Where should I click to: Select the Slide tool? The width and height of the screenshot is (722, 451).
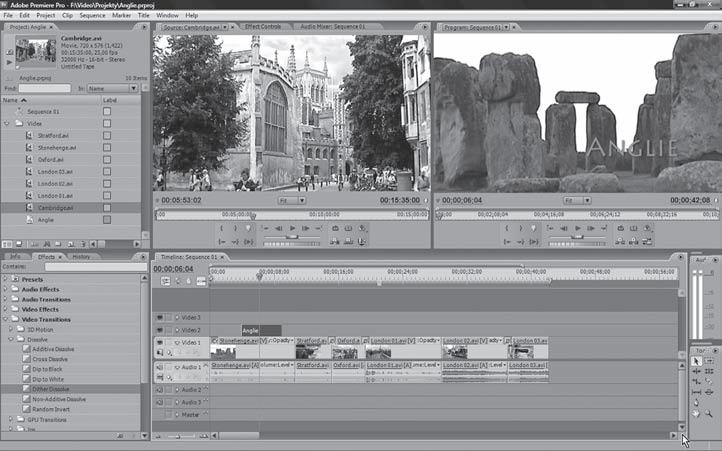(709, 392)
